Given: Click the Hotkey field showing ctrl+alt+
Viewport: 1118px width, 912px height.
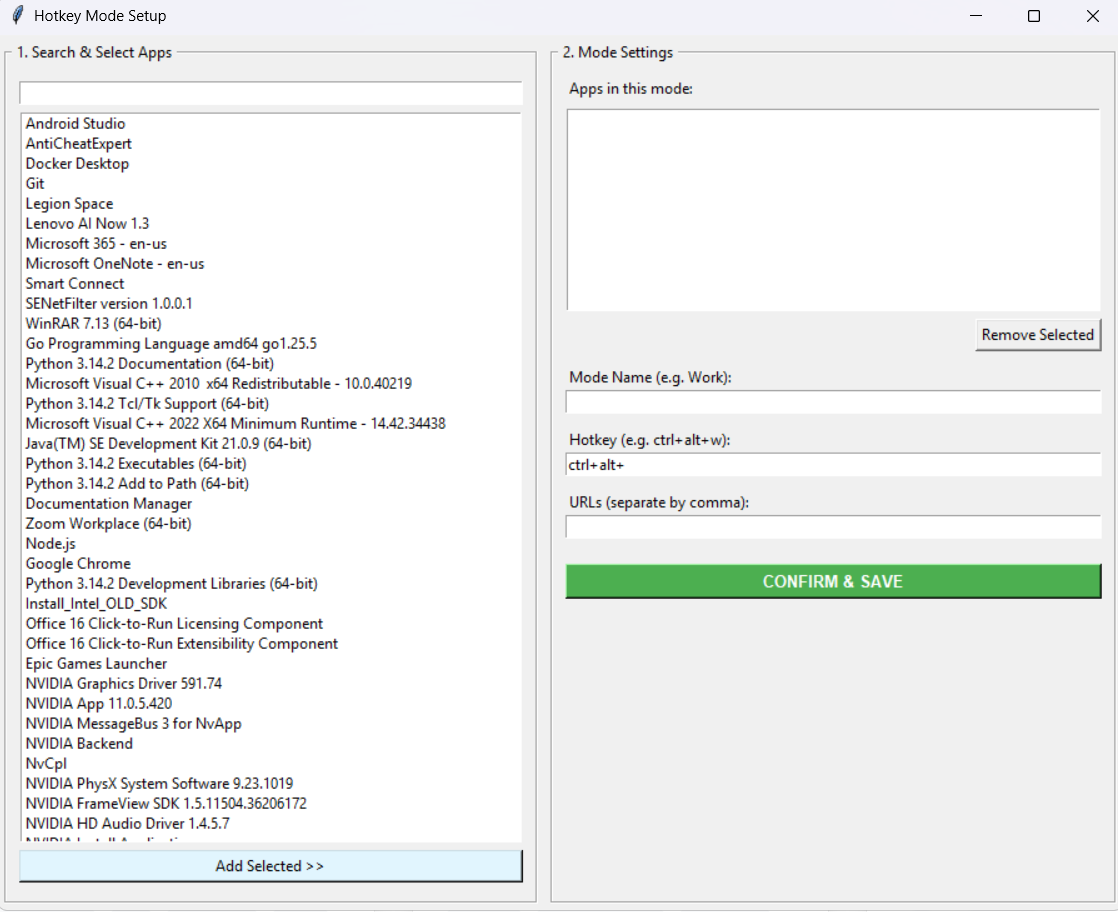Looking at the screenshot, I should tap(833, 464).
